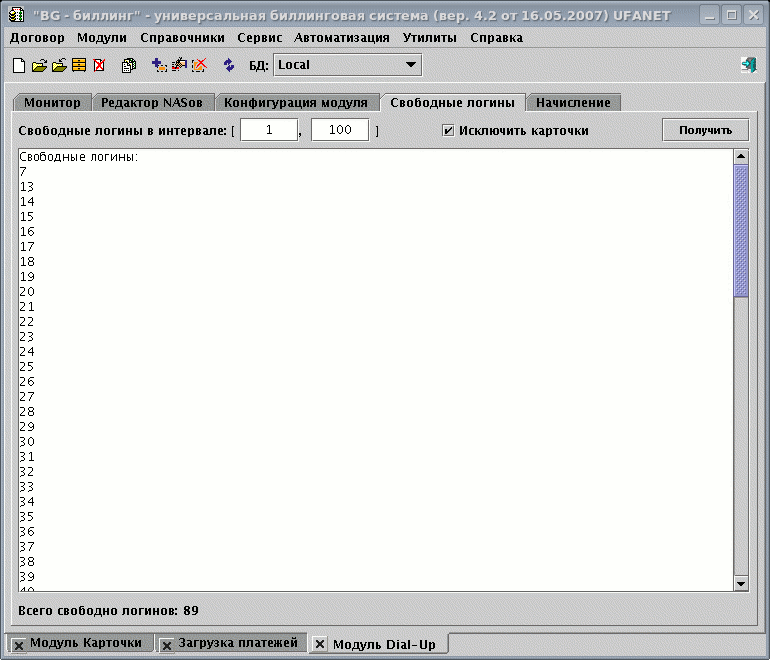770x660 pixels.
Task: Click the scroll down arrow in logins list
Action: point(741,583)
